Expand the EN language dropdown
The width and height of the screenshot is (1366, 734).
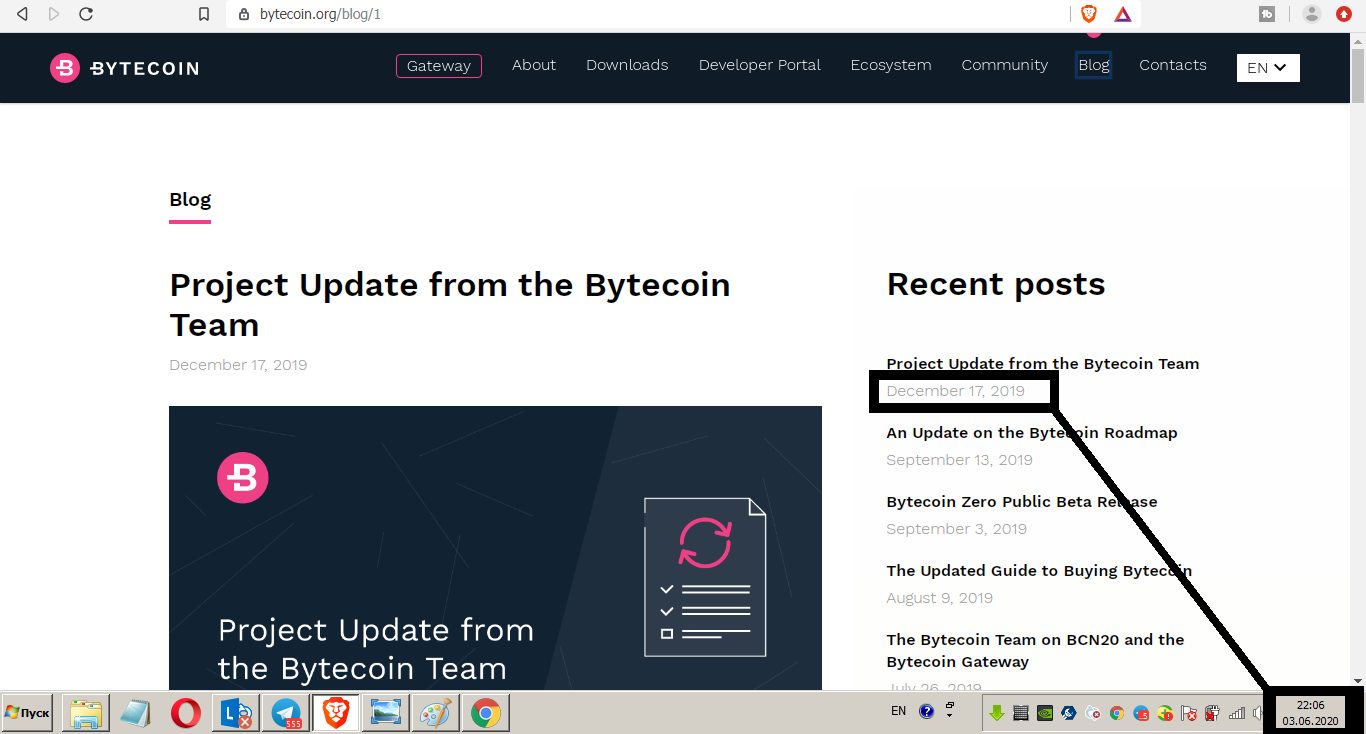click(1268, 68)
